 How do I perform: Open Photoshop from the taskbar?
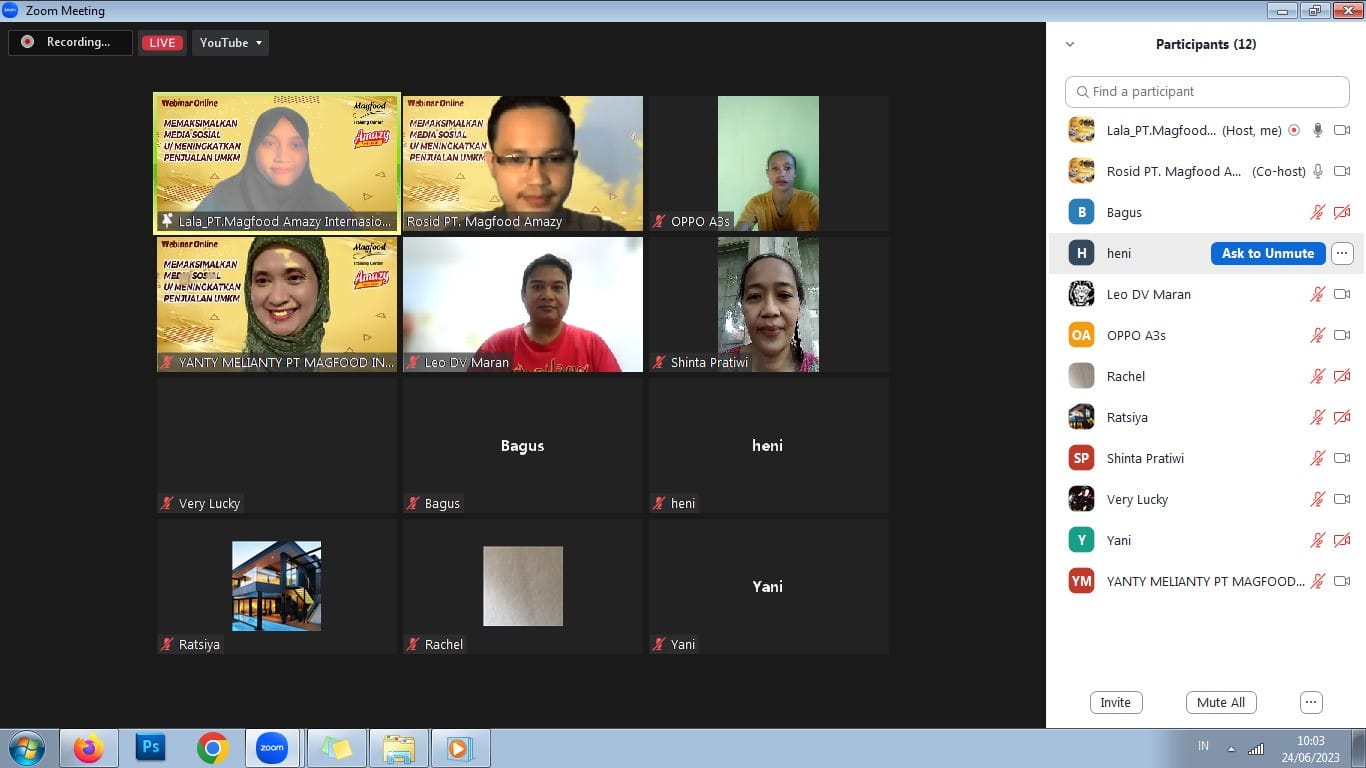coord(151,748)
